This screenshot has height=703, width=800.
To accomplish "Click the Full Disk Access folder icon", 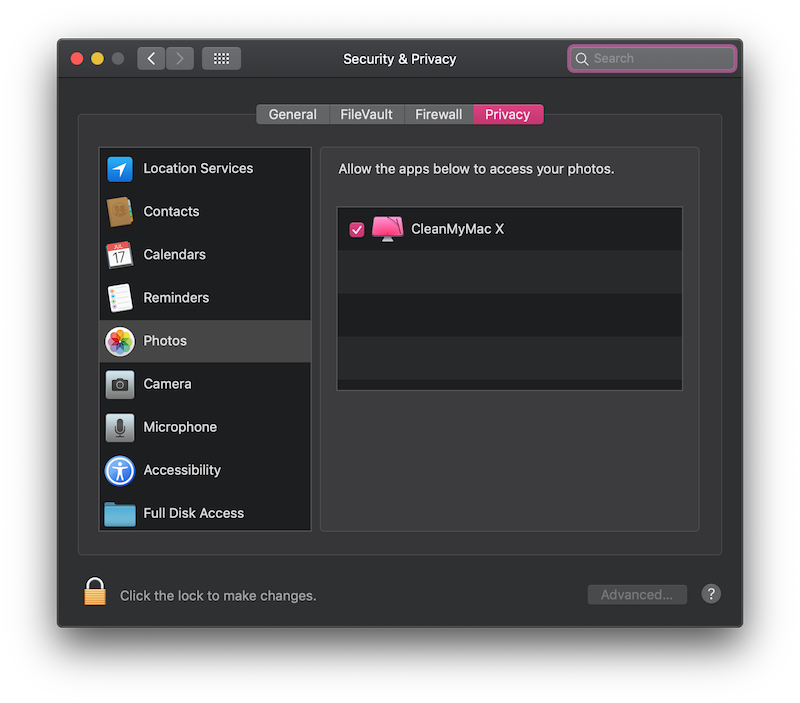I will tap(120, 514).
